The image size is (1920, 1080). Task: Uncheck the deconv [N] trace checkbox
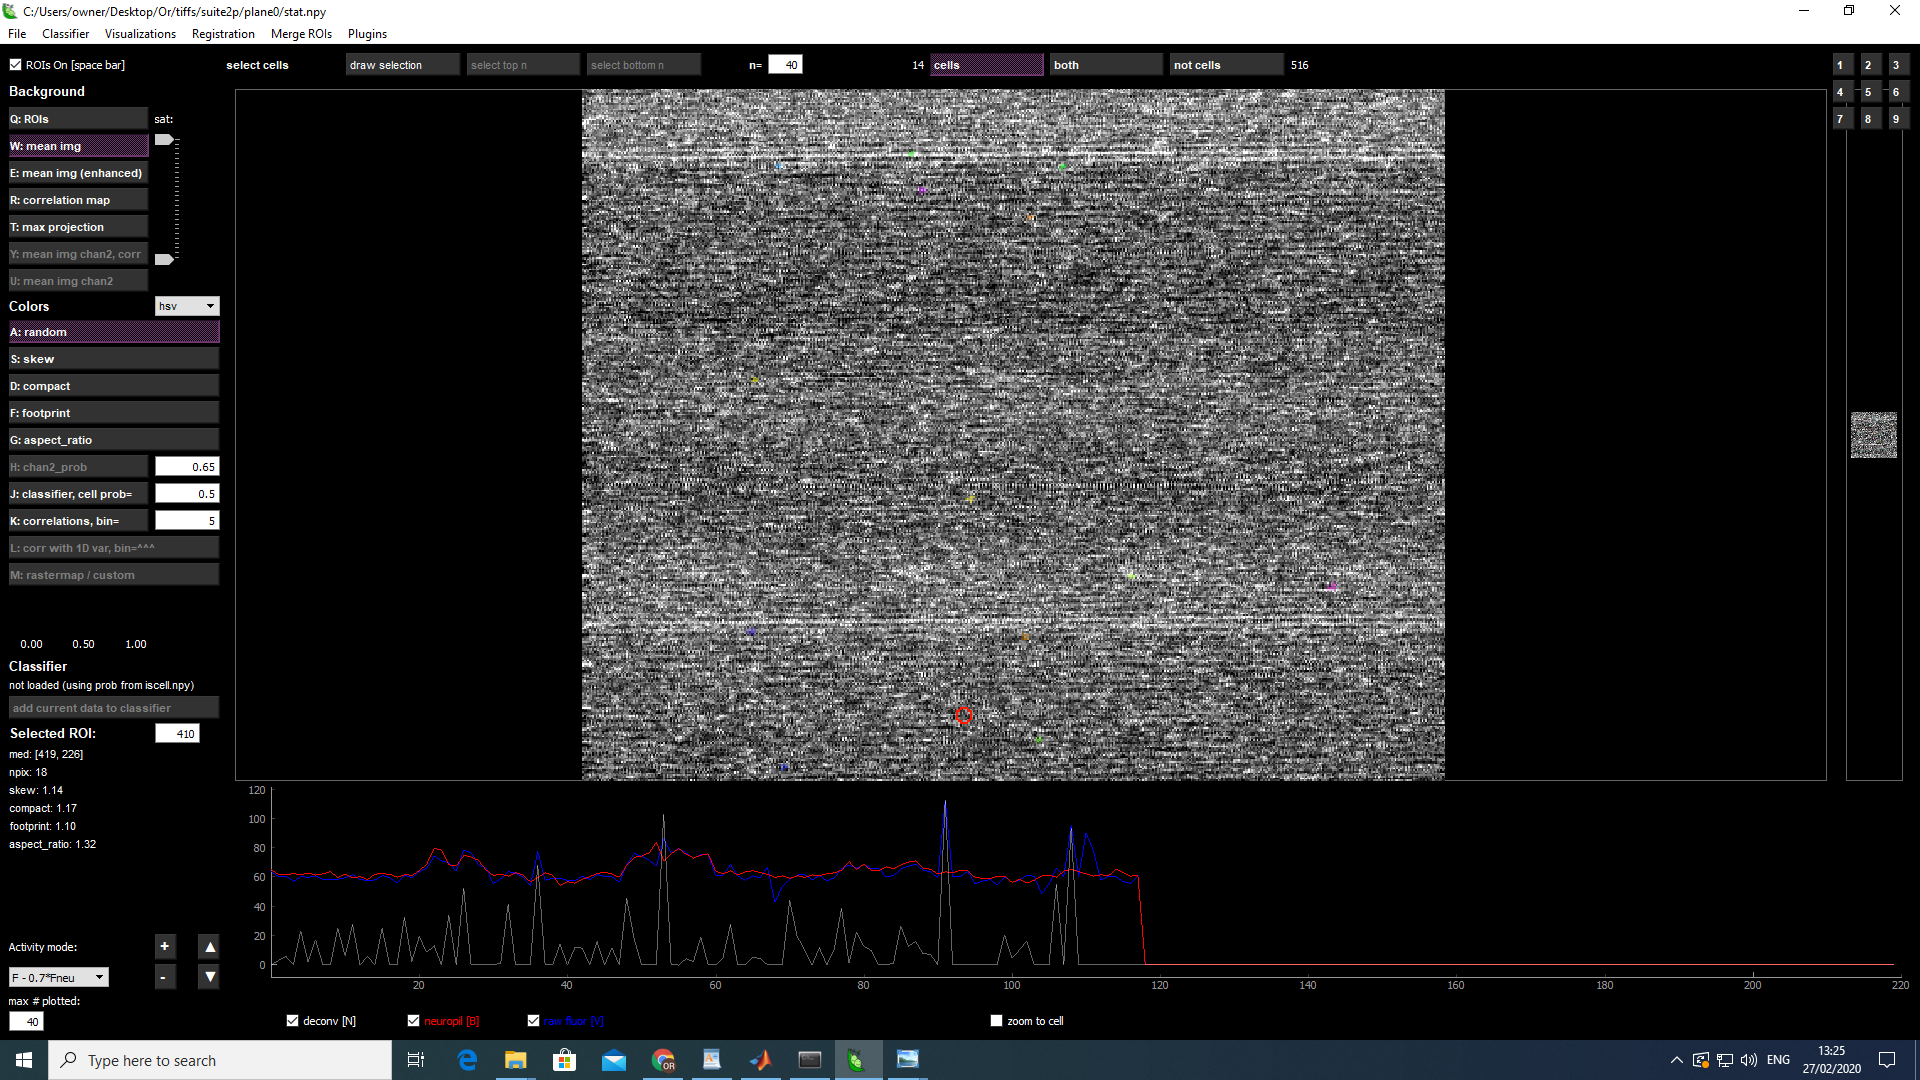tap(293, 1021)
